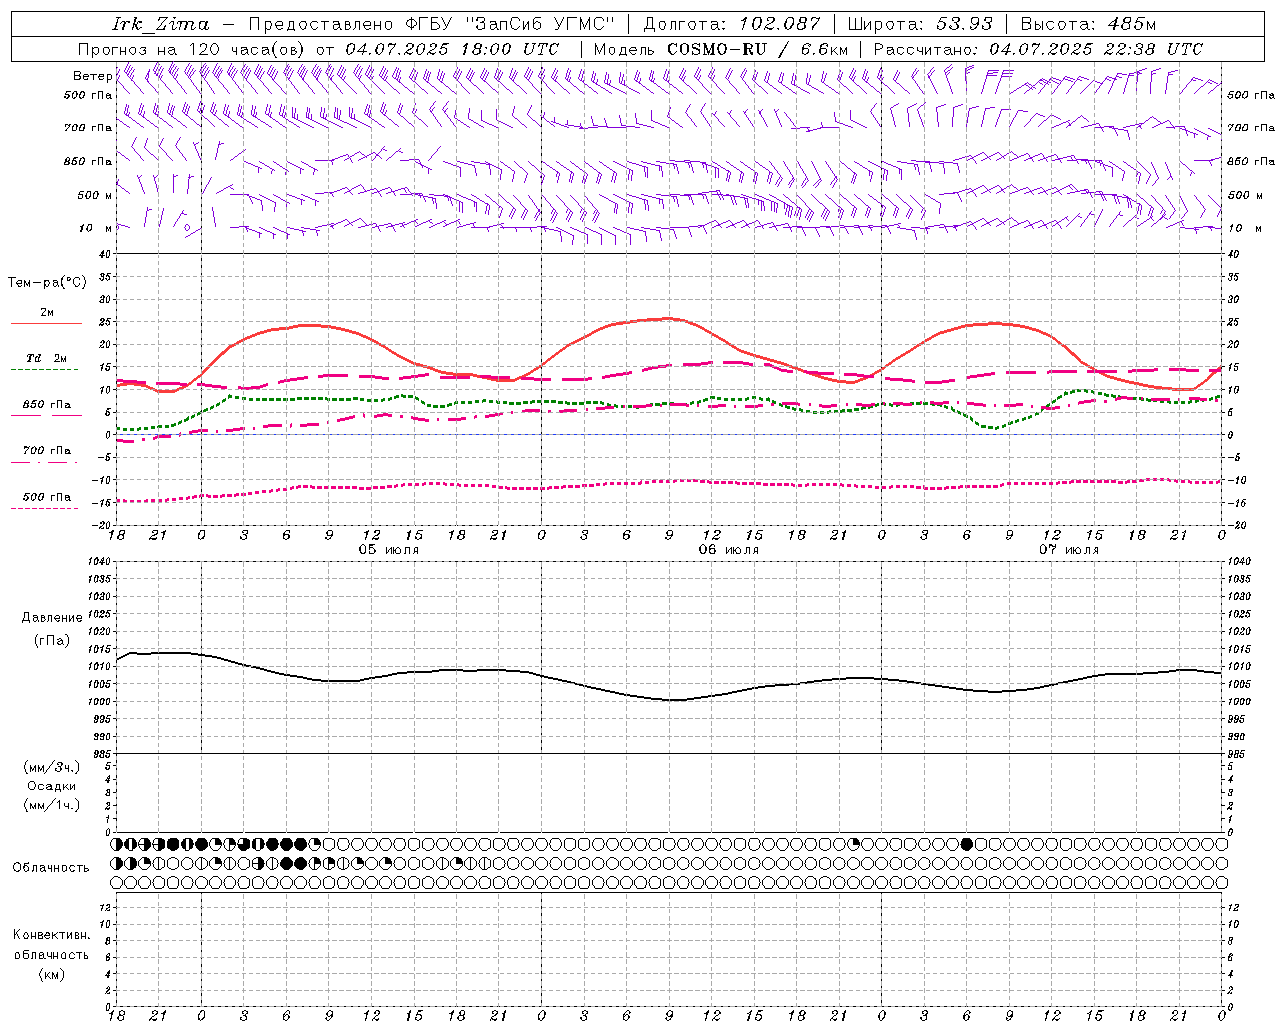Click the lone filled cloud circle on 07 июля

[967, 844]
